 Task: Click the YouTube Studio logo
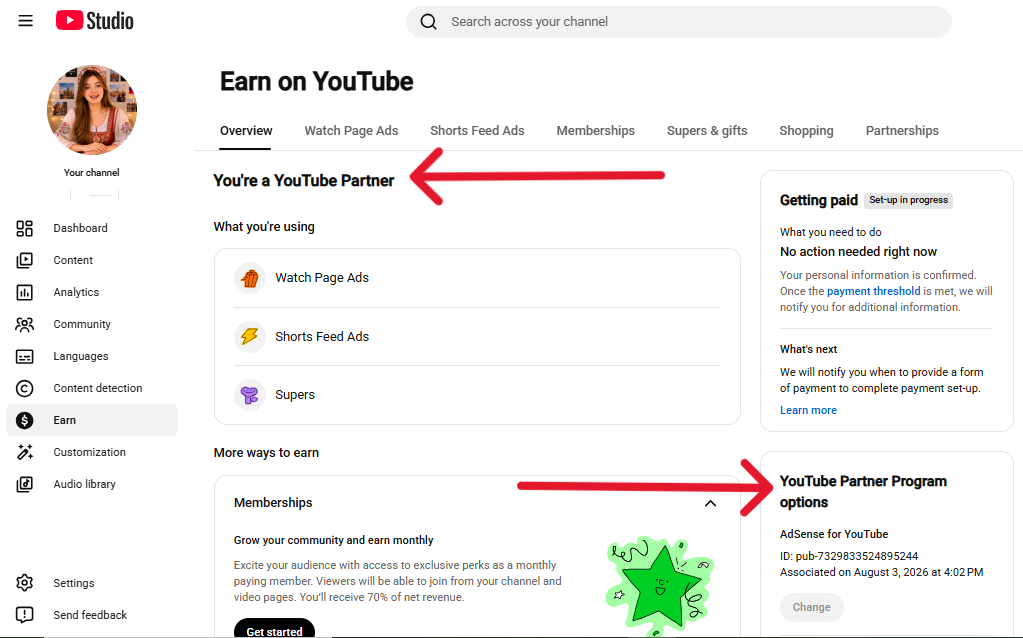point(95,21)
